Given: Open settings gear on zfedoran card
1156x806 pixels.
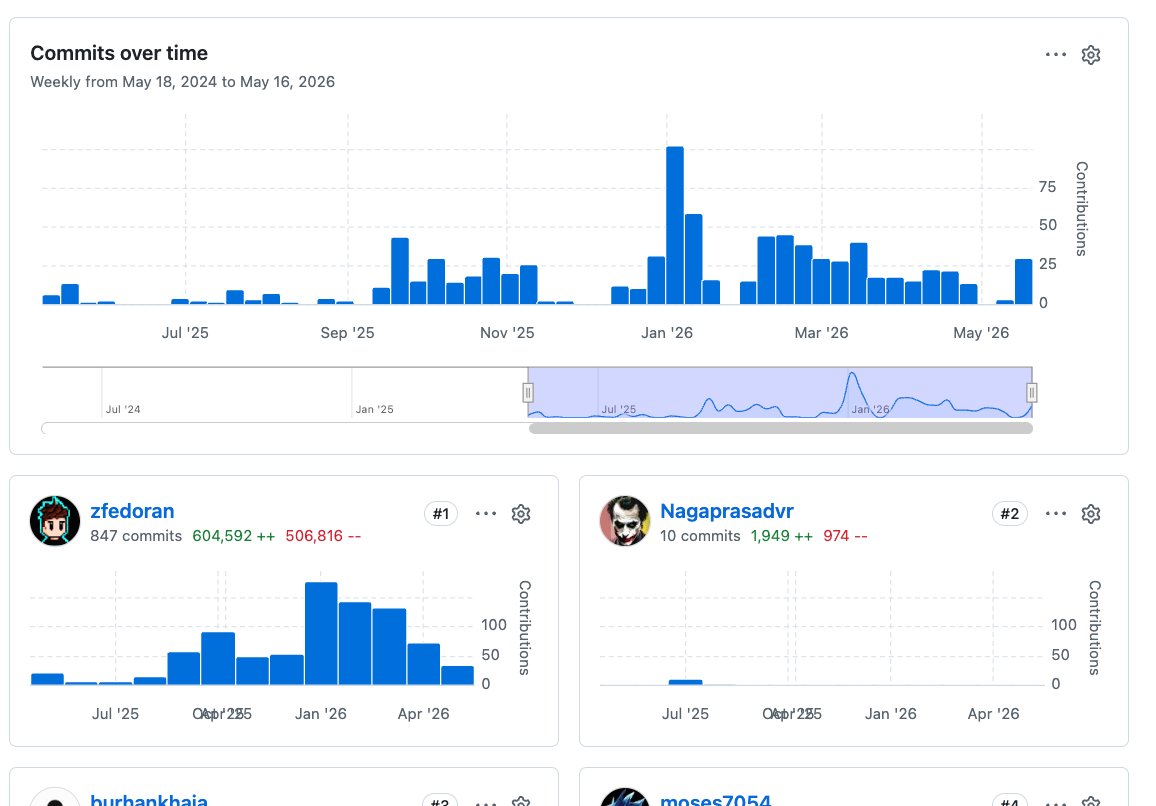Looking at the screenshot, I should (x=520, y=514).
